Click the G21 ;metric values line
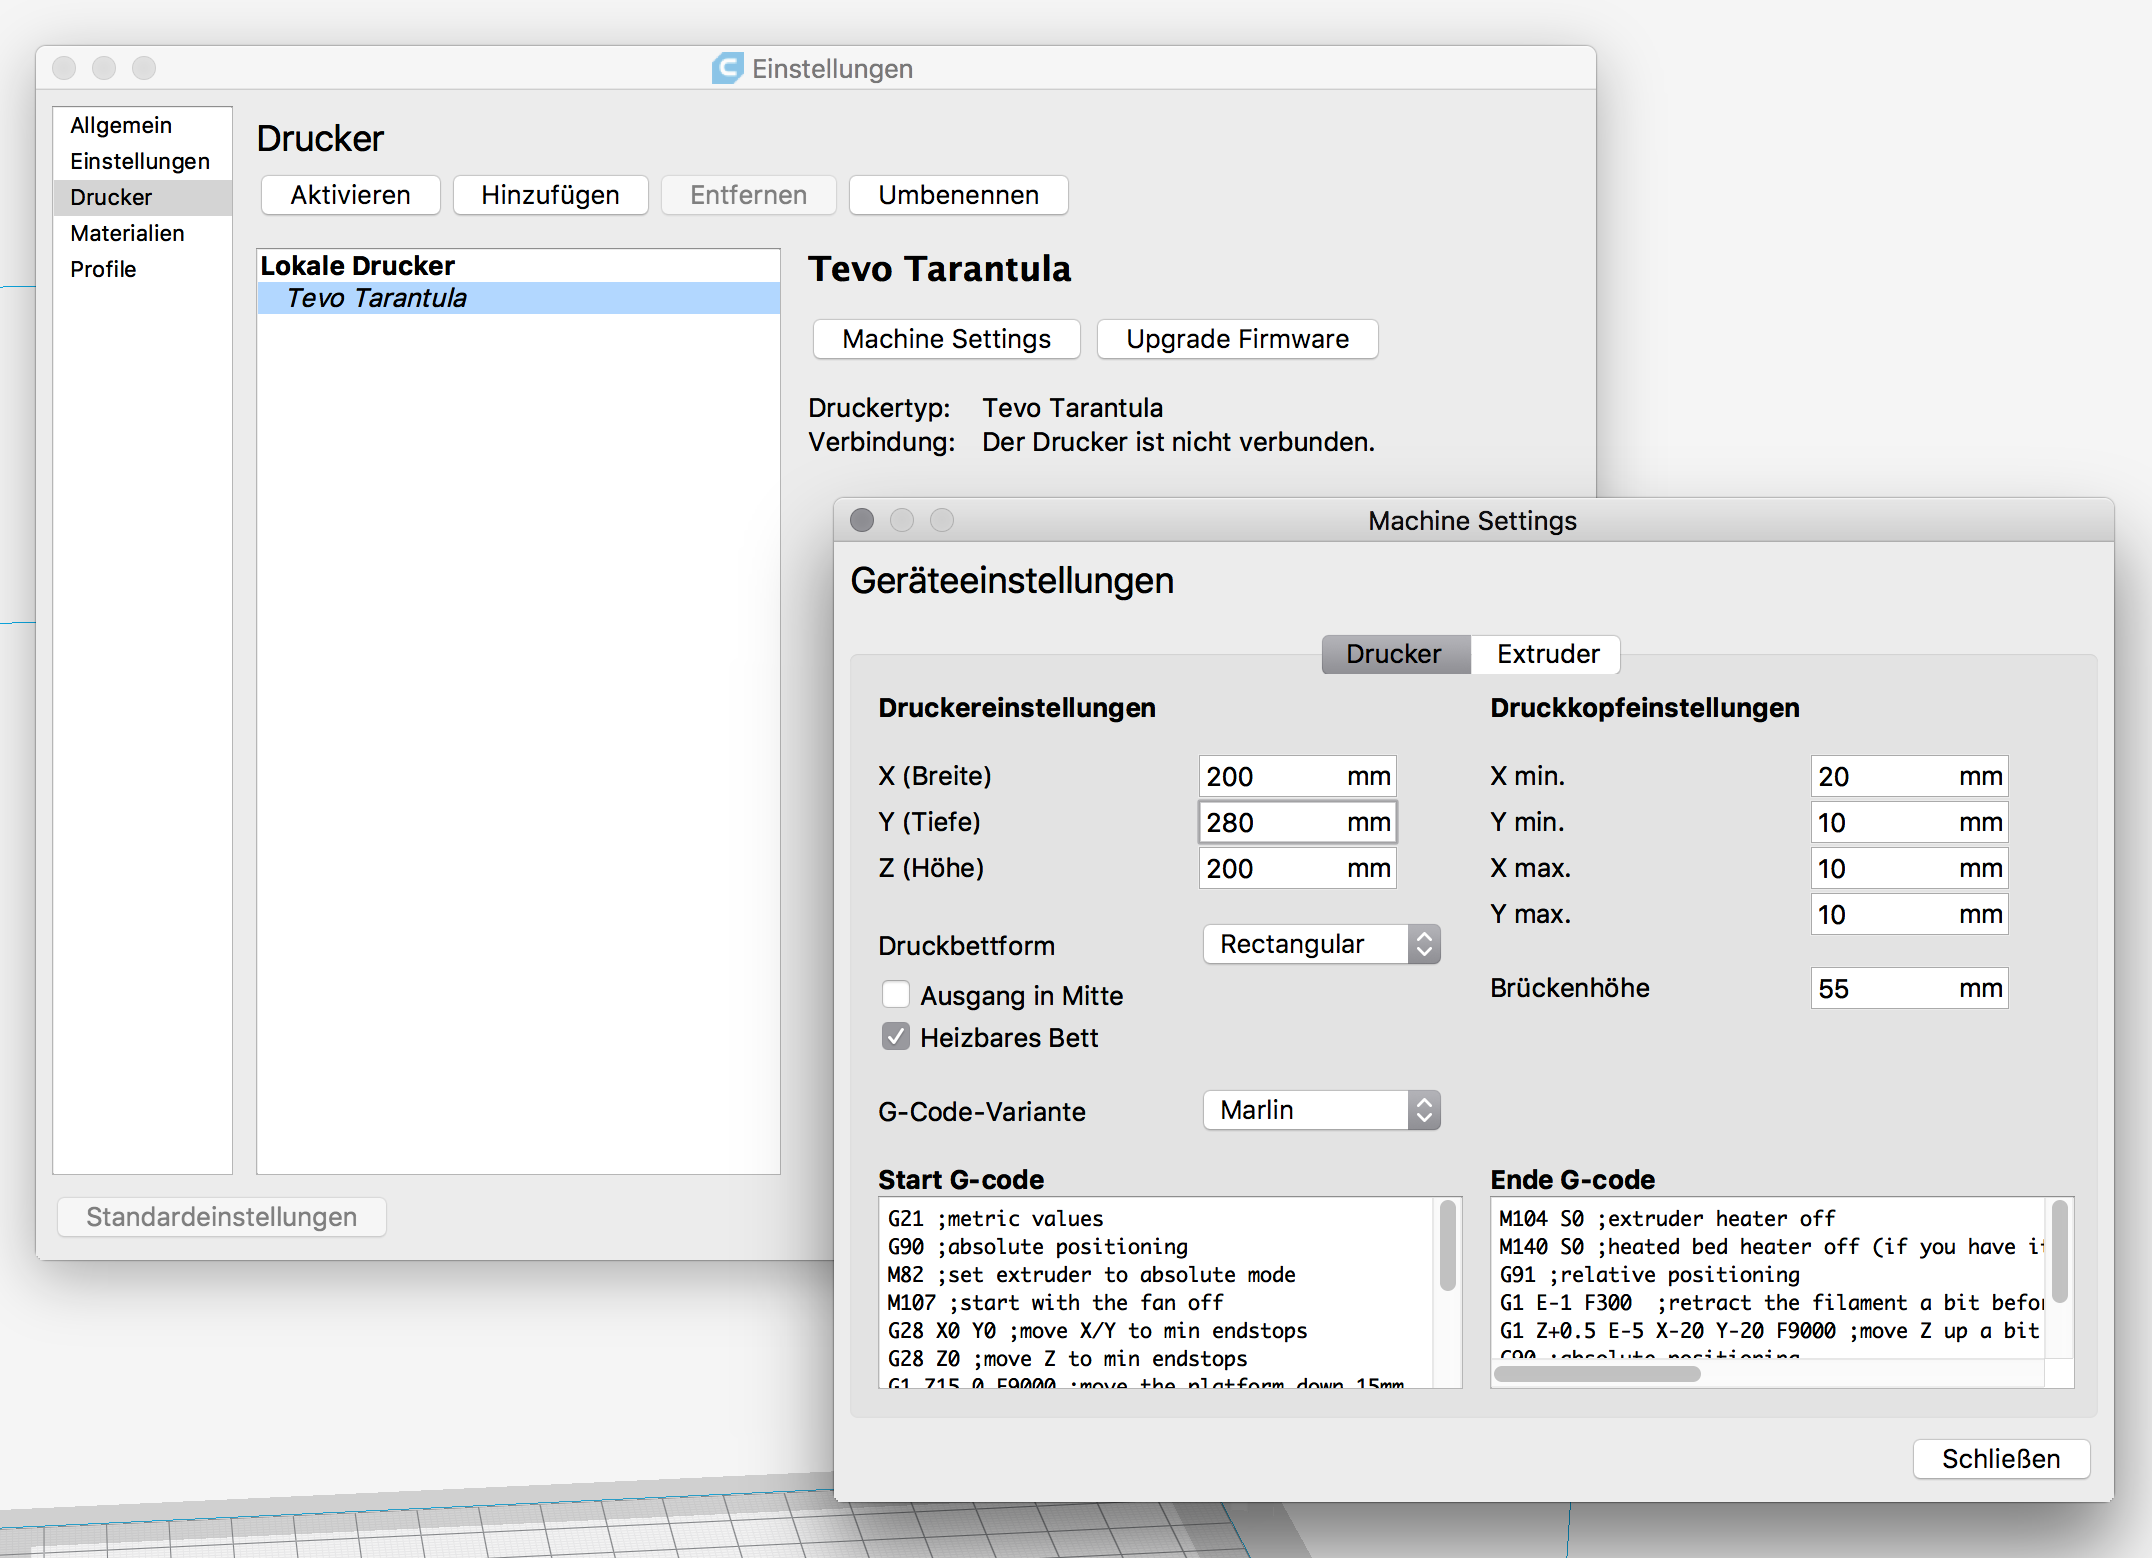The image size is (2152, 1558). pos(996,1218)
